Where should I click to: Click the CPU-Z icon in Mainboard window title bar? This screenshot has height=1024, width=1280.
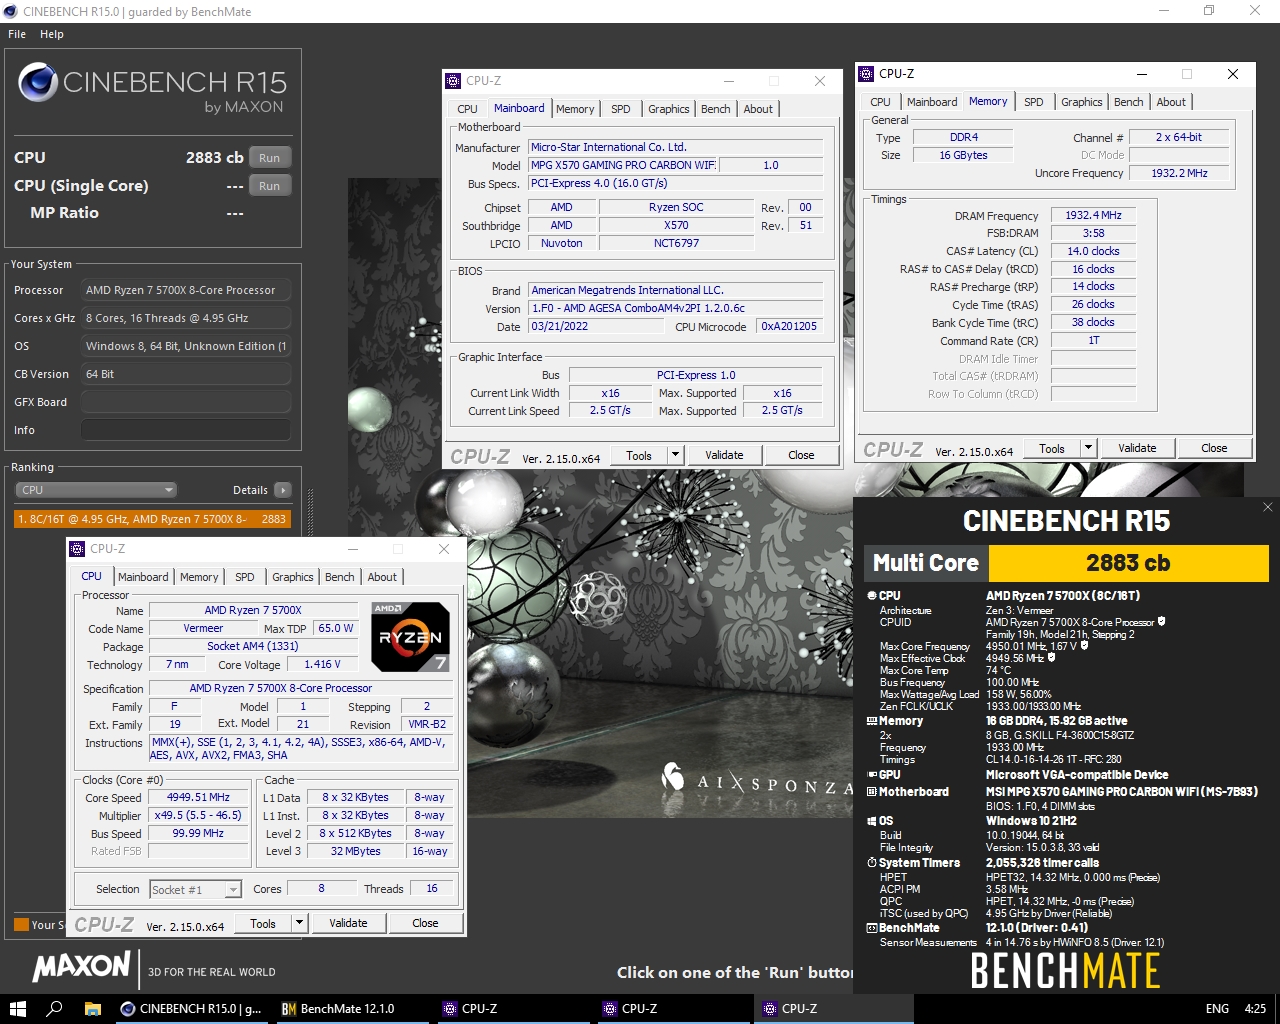pyautogui.click(x=454, y=81)
